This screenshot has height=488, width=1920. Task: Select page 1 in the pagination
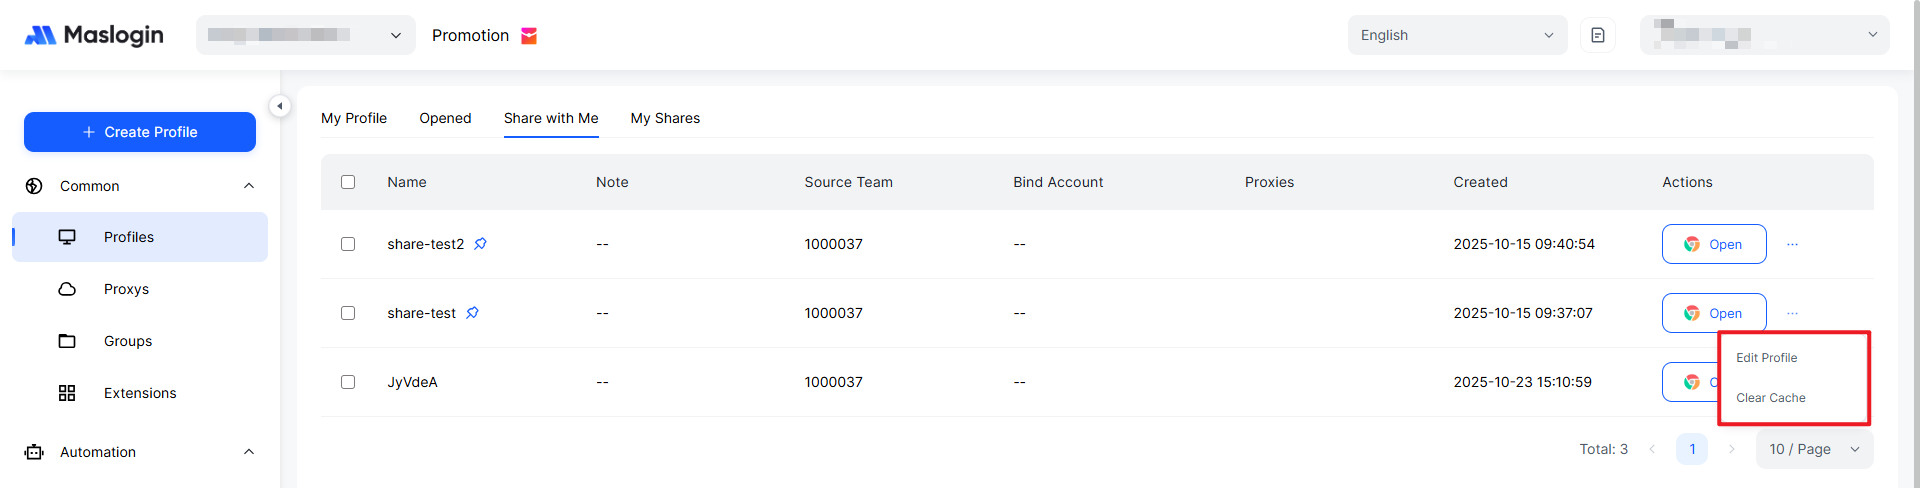pos(1692,449)
